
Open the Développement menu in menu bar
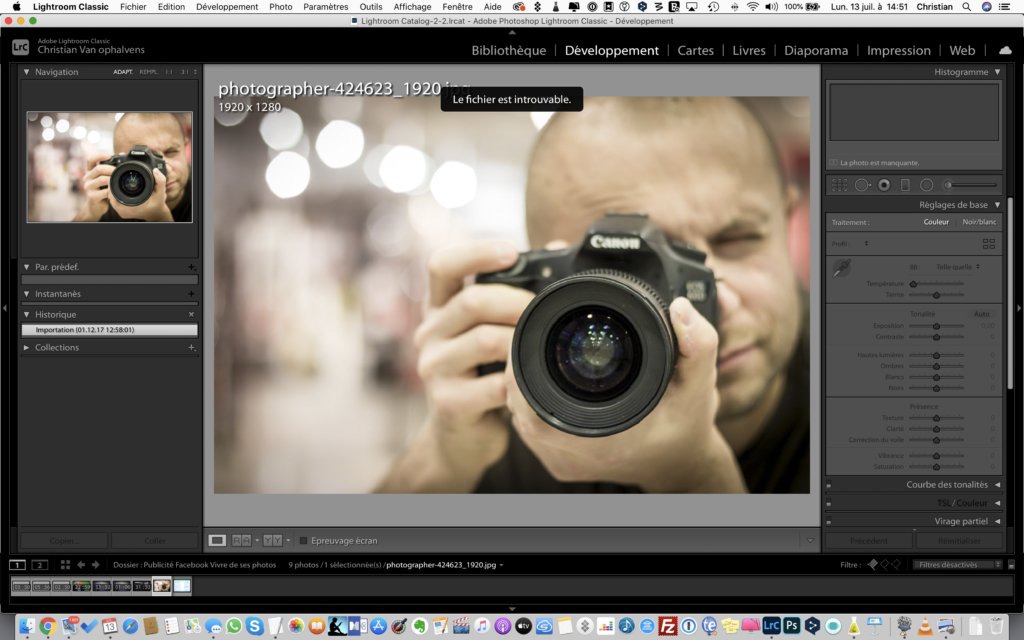[227, 7]
